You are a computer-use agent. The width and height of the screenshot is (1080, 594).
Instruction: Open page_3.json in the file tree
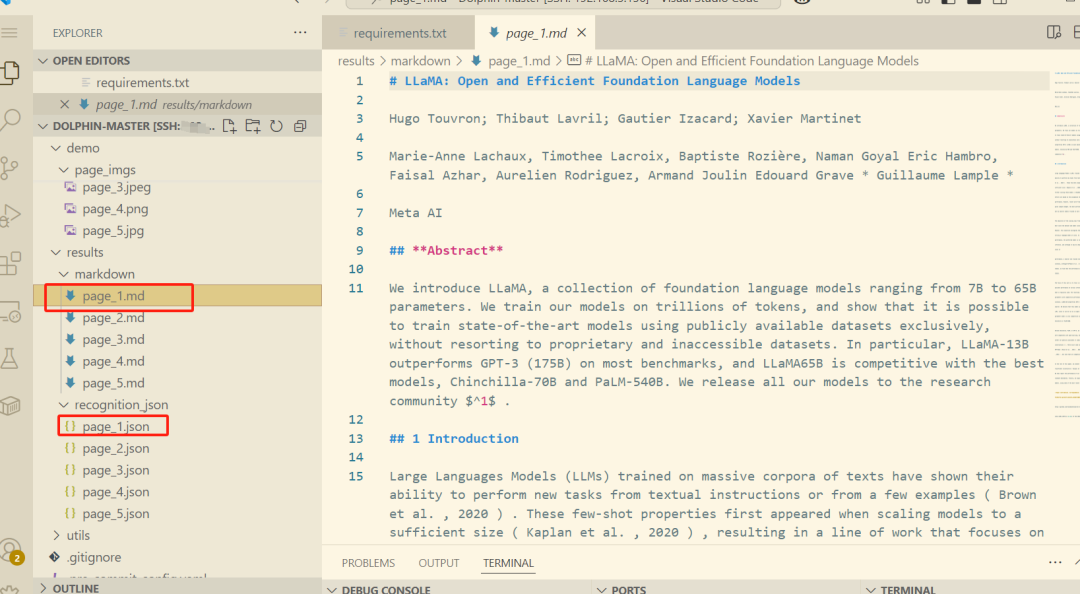116,471
